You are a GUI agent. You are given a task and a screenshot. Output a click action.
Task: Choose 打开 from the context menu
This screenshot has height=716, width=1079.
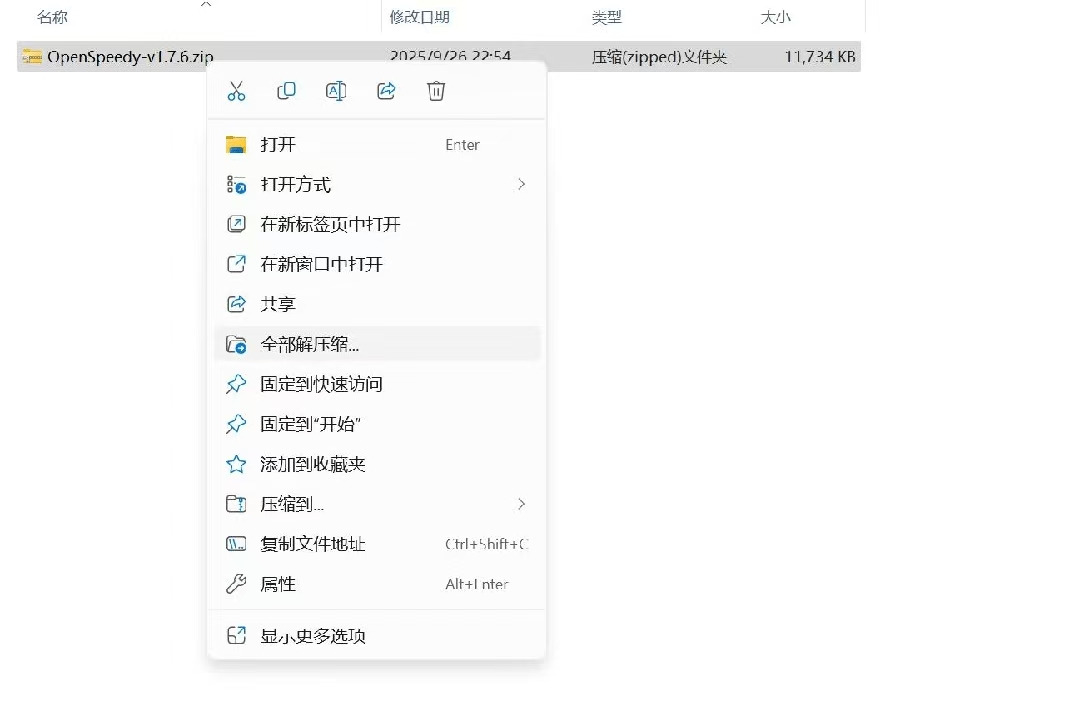[x=278, y=144]
